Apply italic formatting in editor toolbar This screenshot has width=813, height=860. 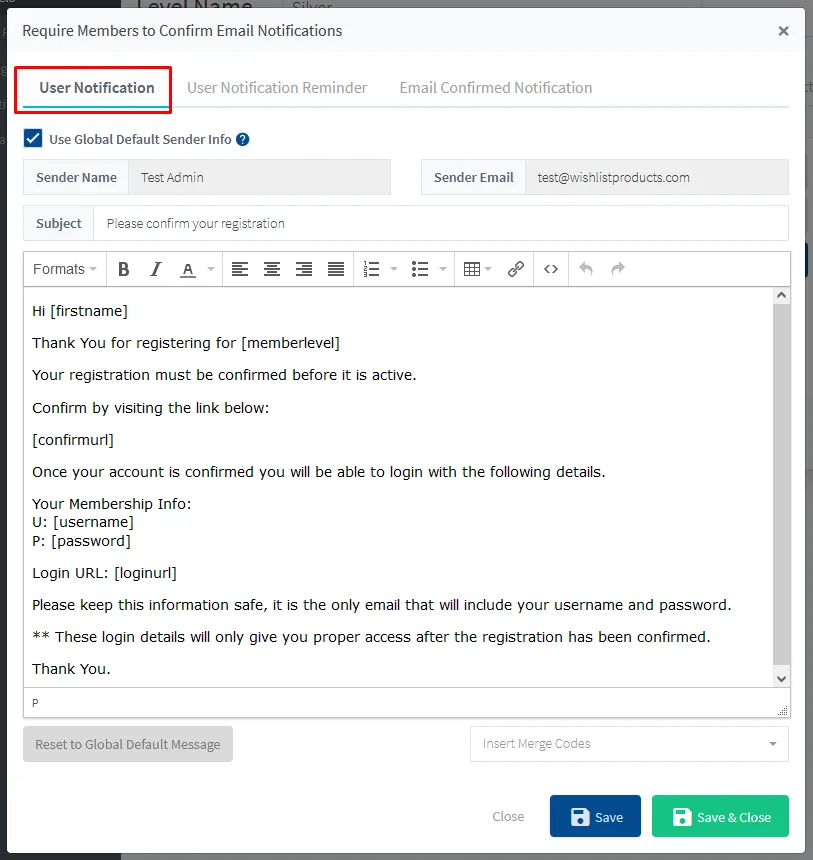tap(156, 269)
